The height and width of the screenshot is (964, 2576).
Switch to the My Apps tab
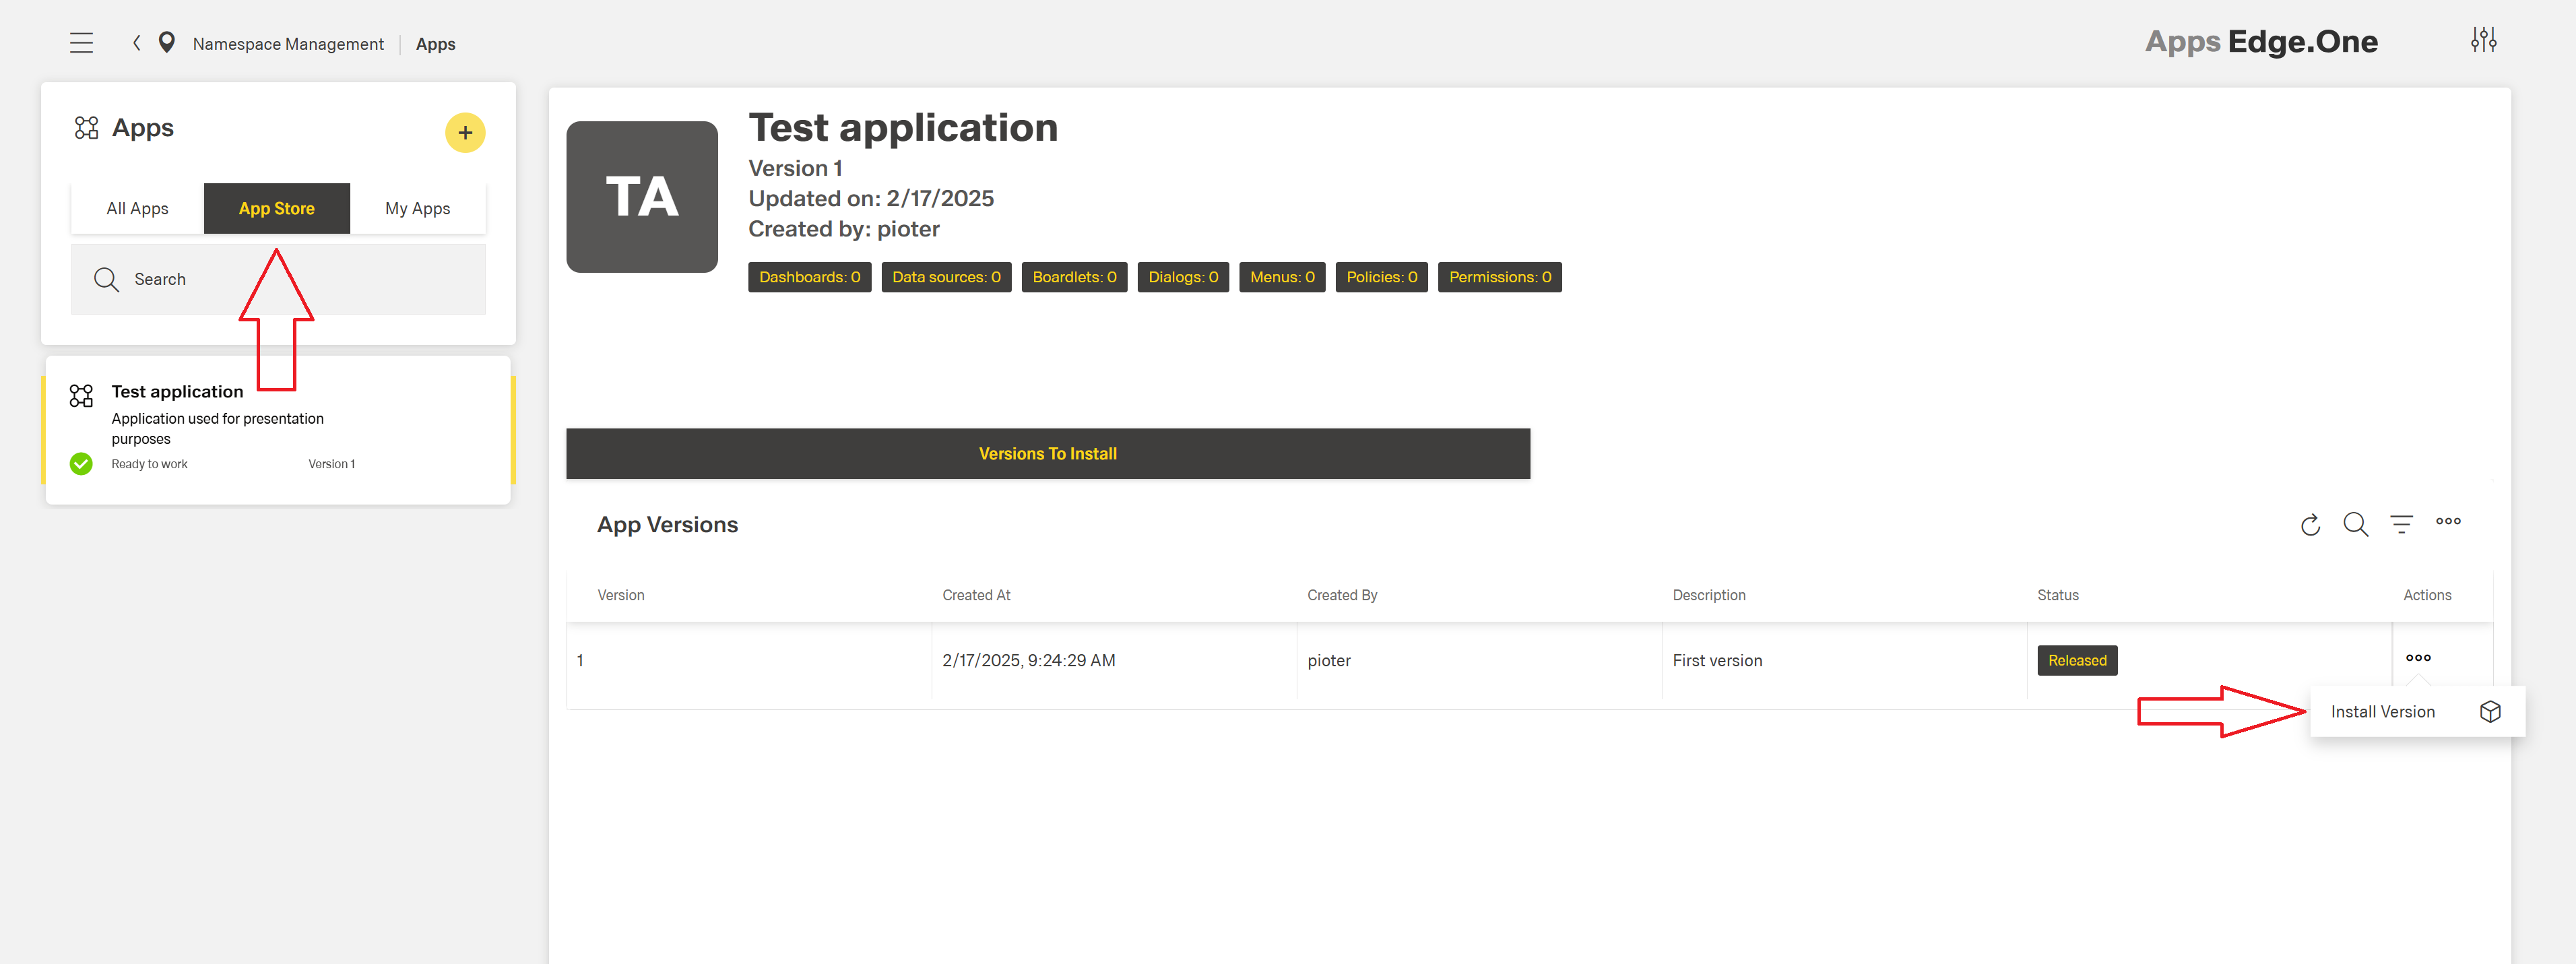coord(417,208)
